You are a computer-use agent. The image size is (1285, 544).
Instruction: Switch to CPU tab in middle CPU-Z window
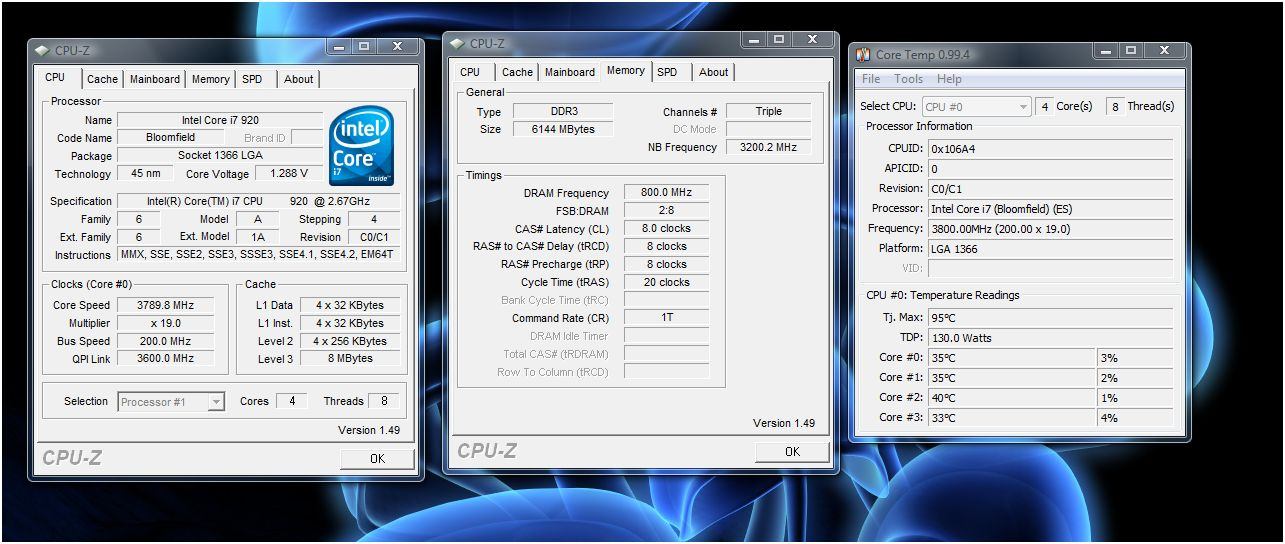click(470, 72)
